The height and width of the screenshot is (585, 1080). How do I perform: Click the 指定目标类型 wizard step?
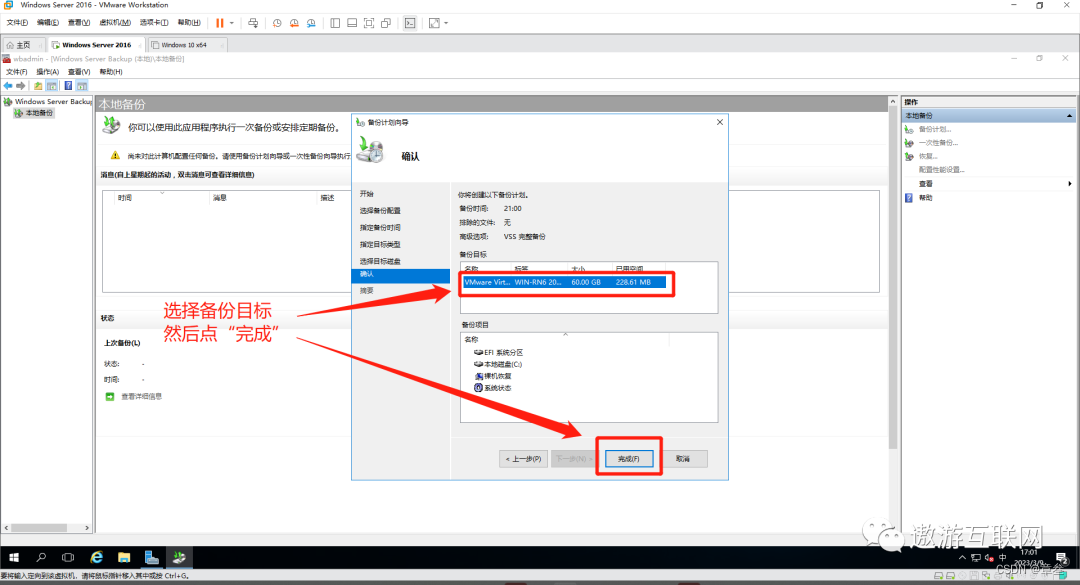[x=380, y=245]
